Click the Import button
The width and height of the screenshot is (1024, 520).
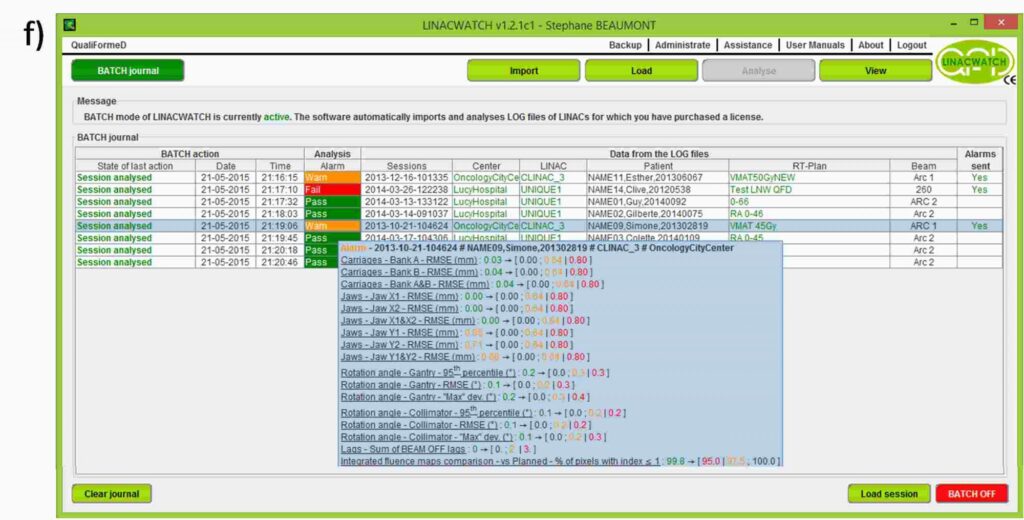[x=524, y=71]
